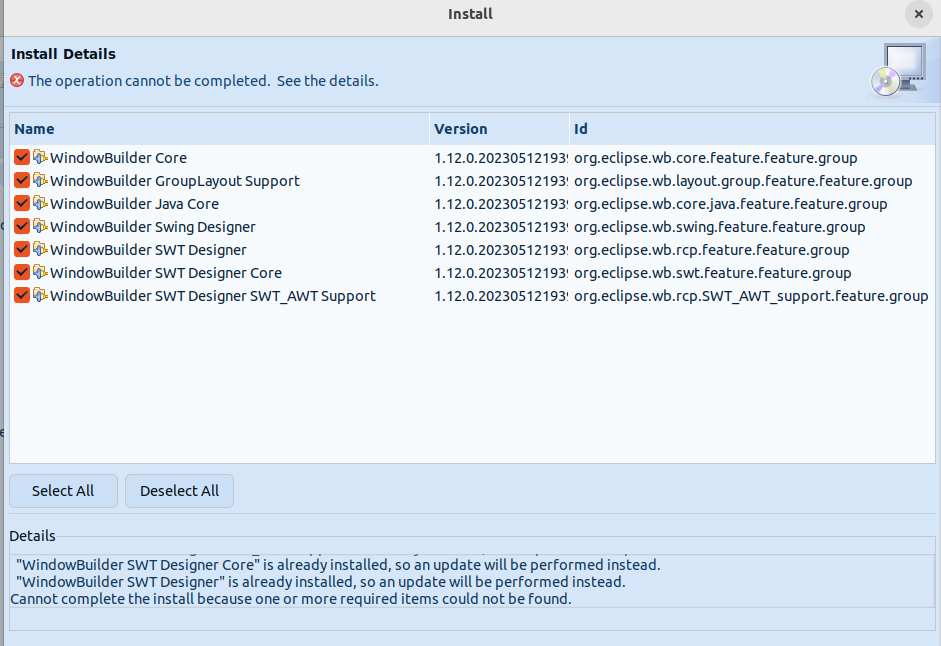This screenshot has height=646, width=941.
Task: Click the red error icon in the banner
Action: pos(16,81)
